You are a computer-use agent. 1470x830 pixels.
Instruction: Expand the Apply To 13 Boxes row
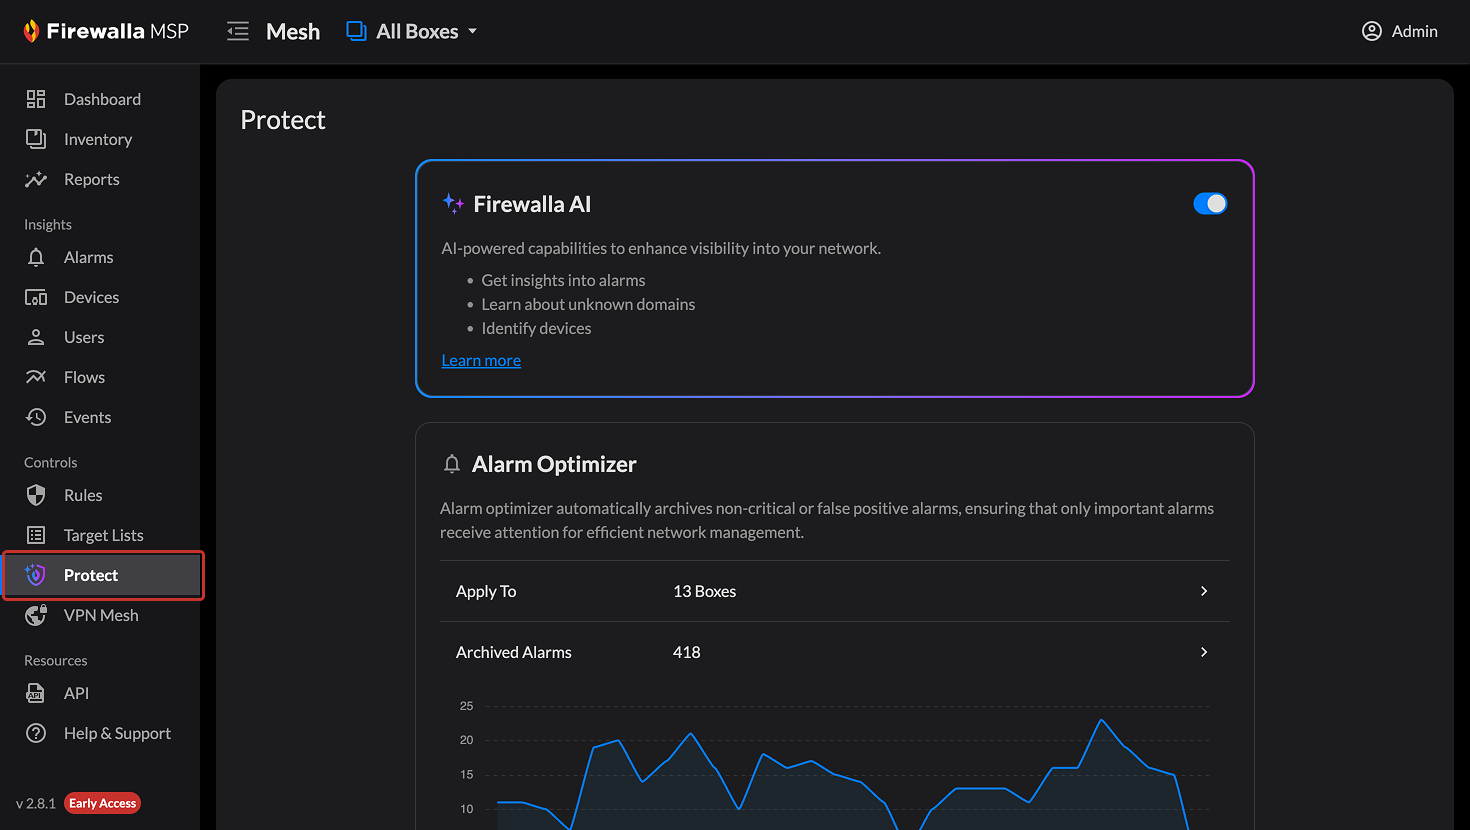coord(1203,591)
